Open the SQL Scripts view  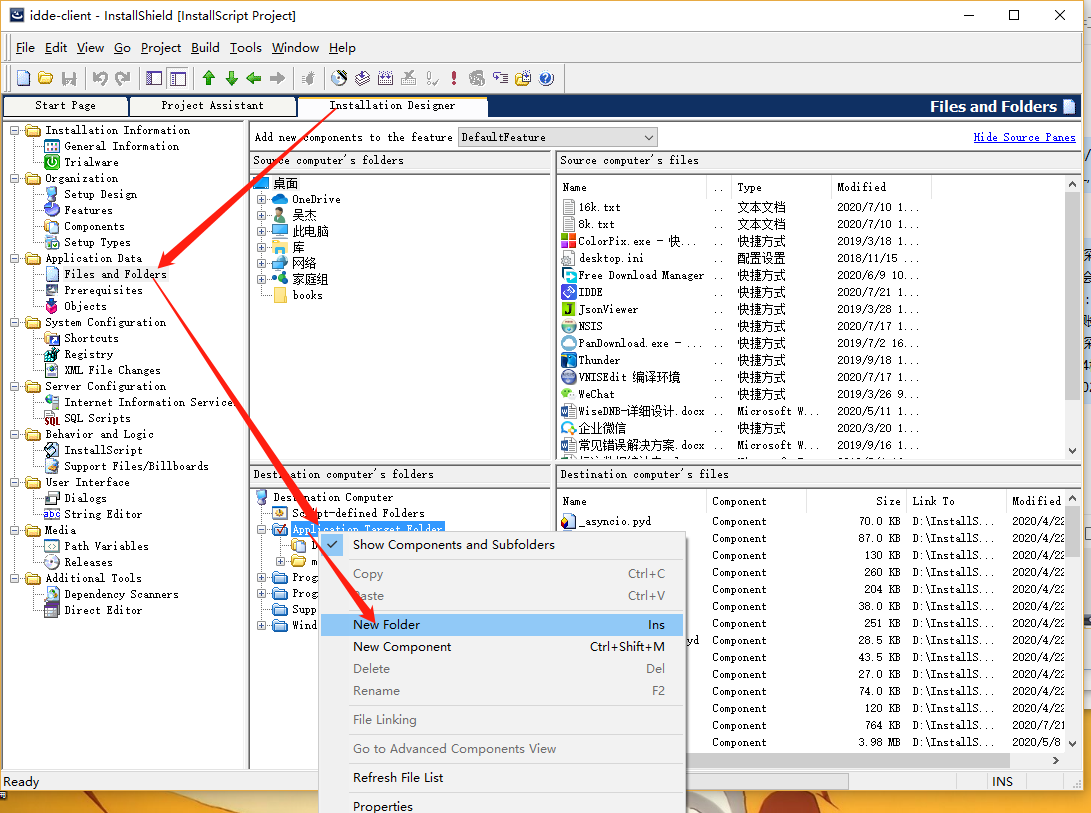click(x=97, y=418)
